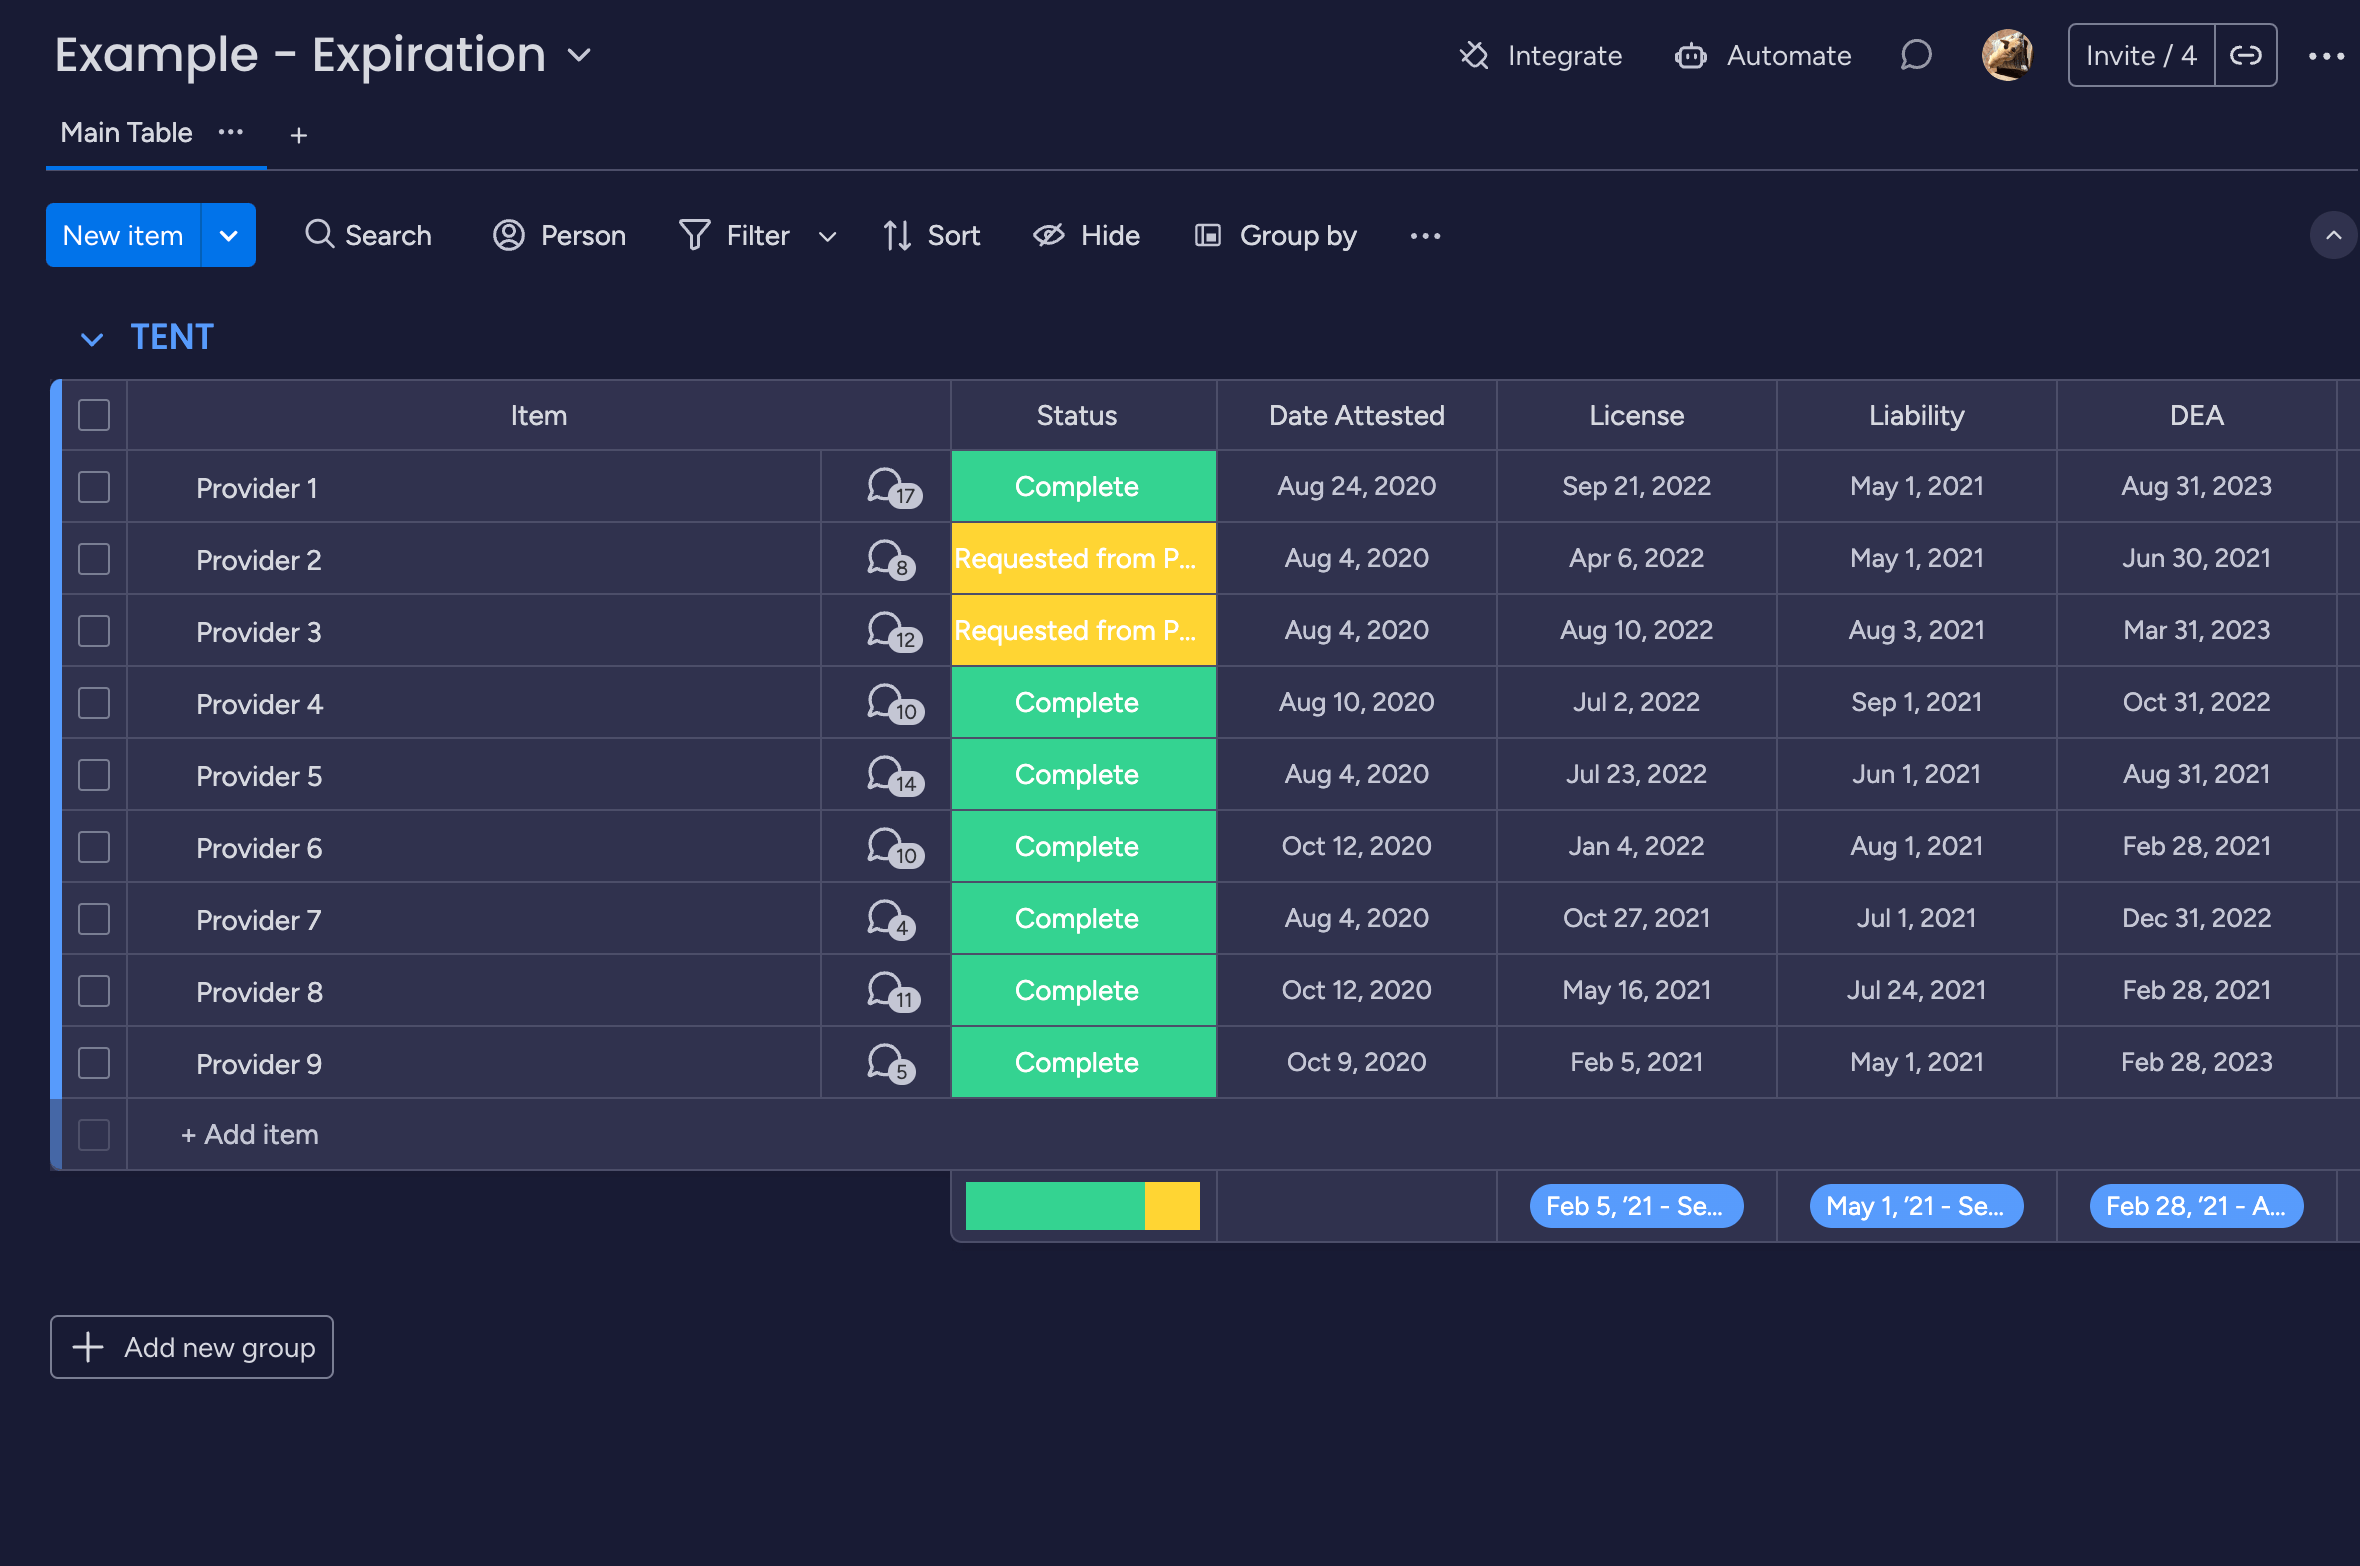Screen dimensions: 2360x1566
Task: Select all items via header checkbox
Action: 94,415
